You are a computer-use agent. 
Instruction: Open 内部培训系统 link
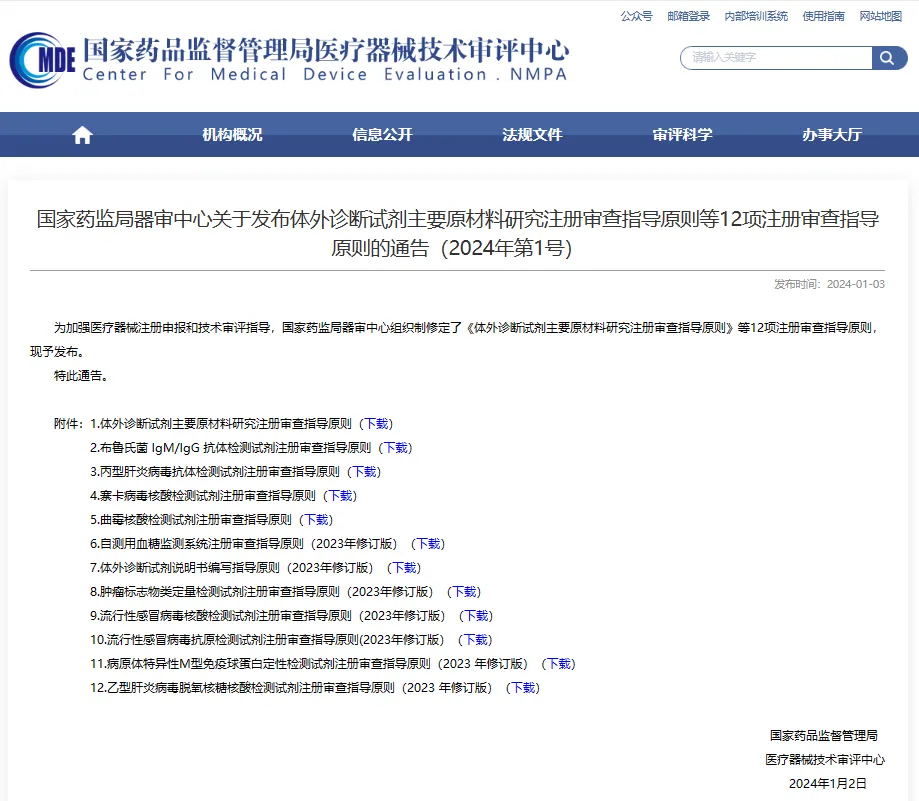click(x=756, y=16)
